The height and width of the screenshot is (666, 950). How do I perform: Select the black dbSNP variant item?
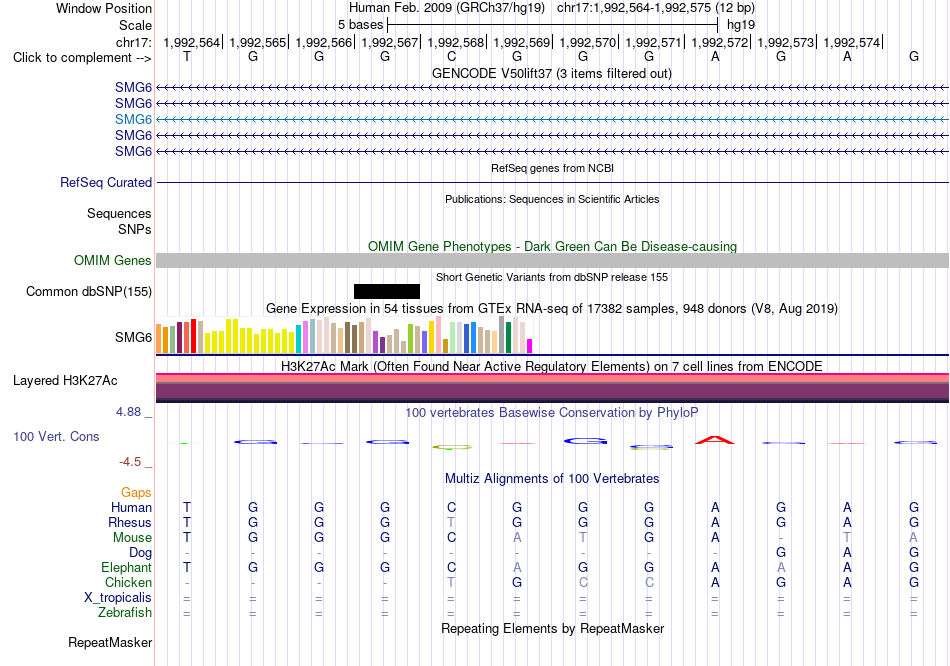click(x=387, y=291)
